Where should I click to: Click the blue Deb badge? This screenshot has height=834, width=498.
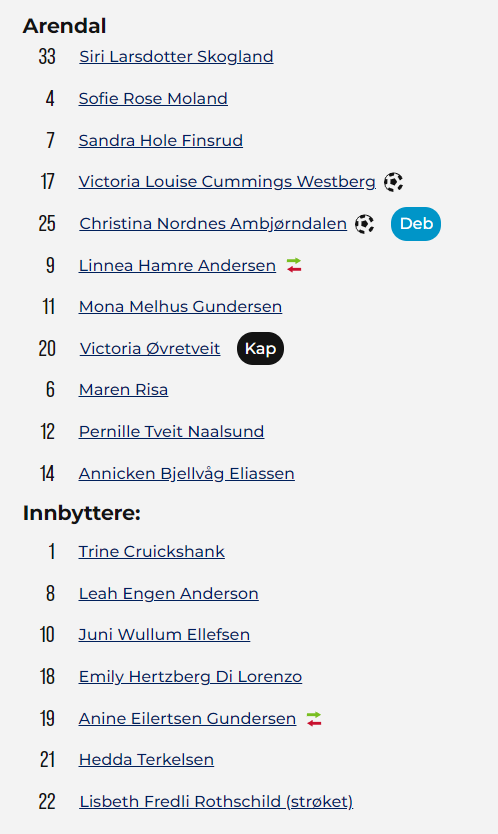coord(416,224)
